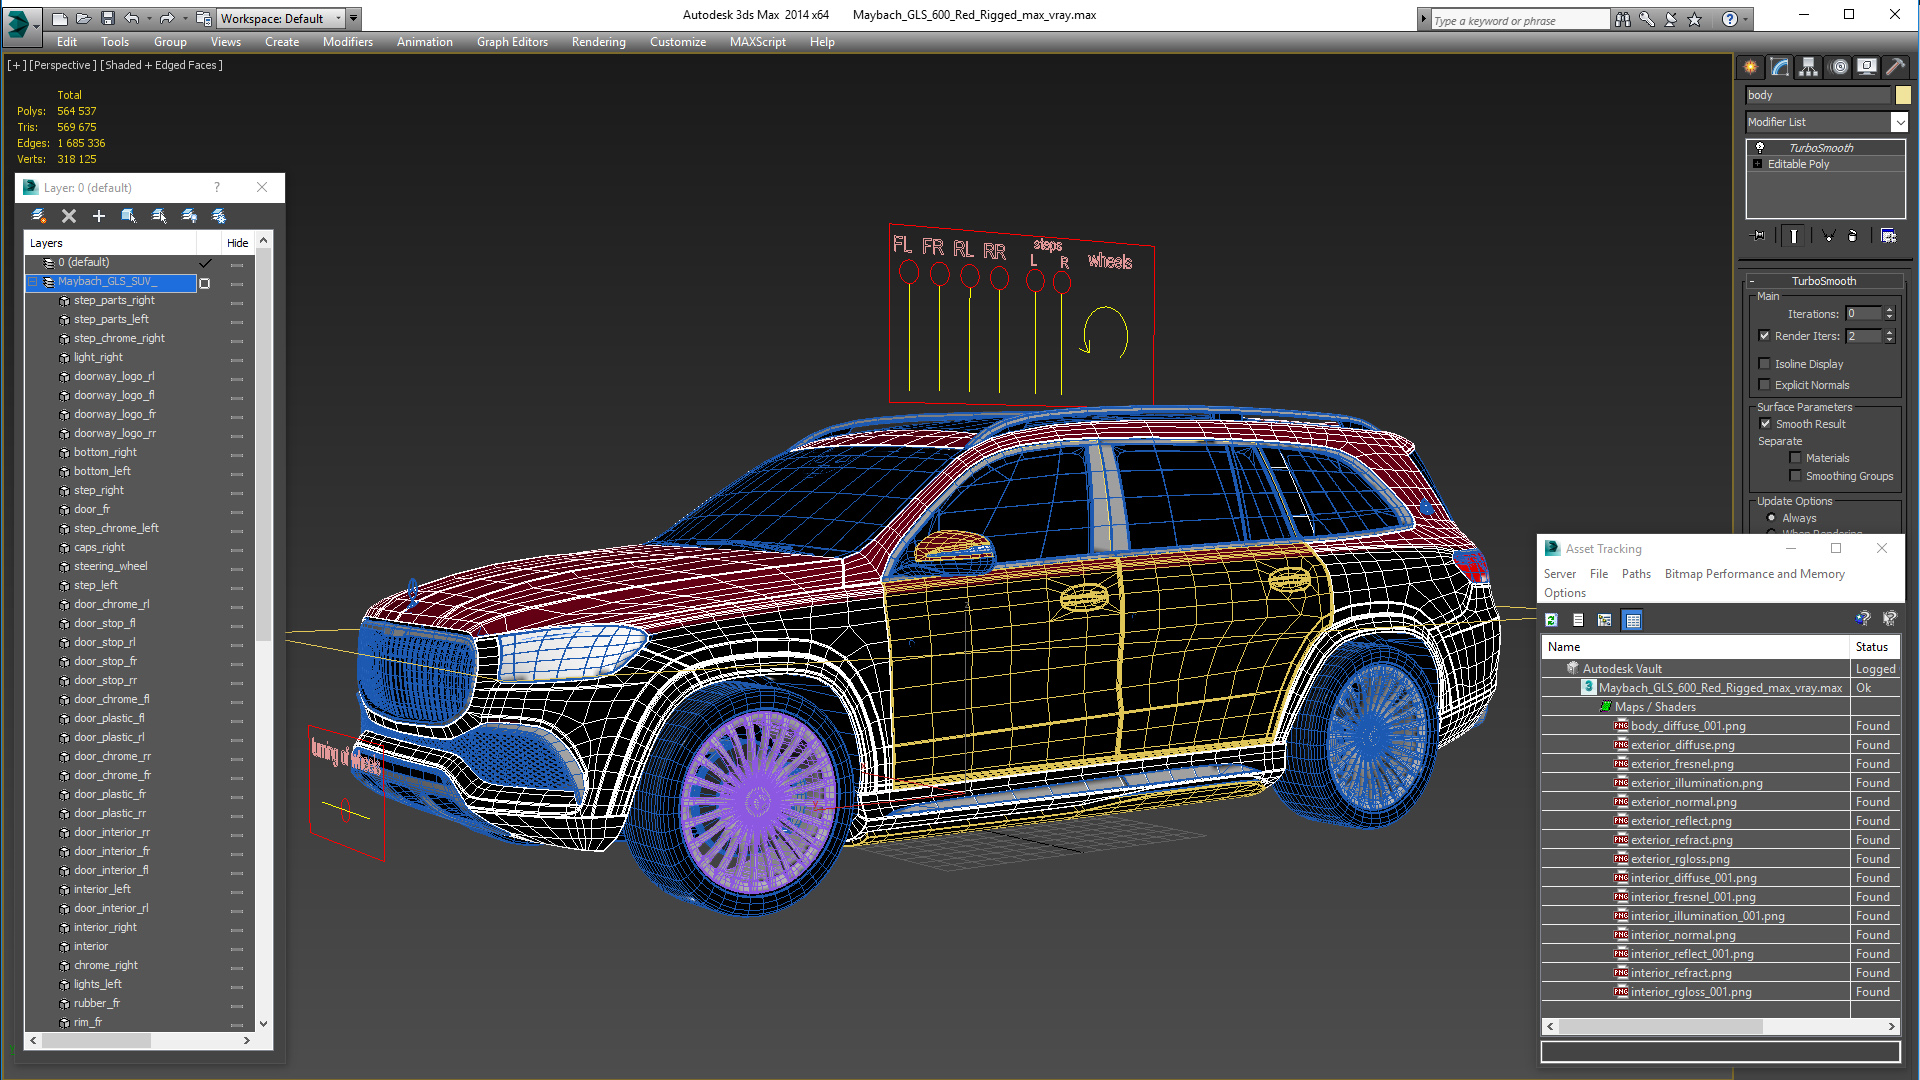Click Create New Layer icon in Layer dialog
This screenshot has width=1920, height=1080.
(x=39, y=216)
